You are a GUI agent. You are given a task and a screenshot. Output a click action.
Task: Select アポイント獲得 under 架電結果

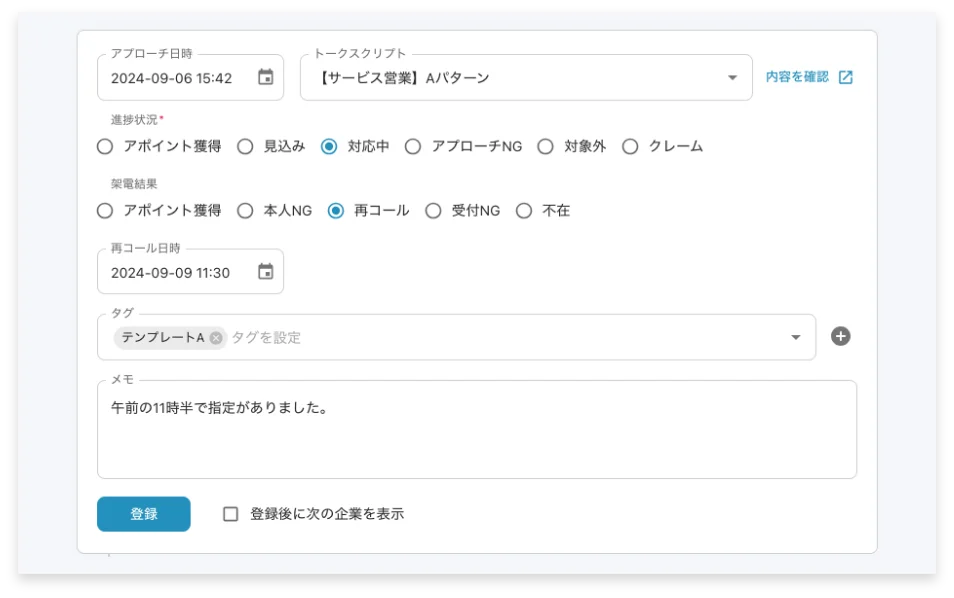(x=105, y=211)
